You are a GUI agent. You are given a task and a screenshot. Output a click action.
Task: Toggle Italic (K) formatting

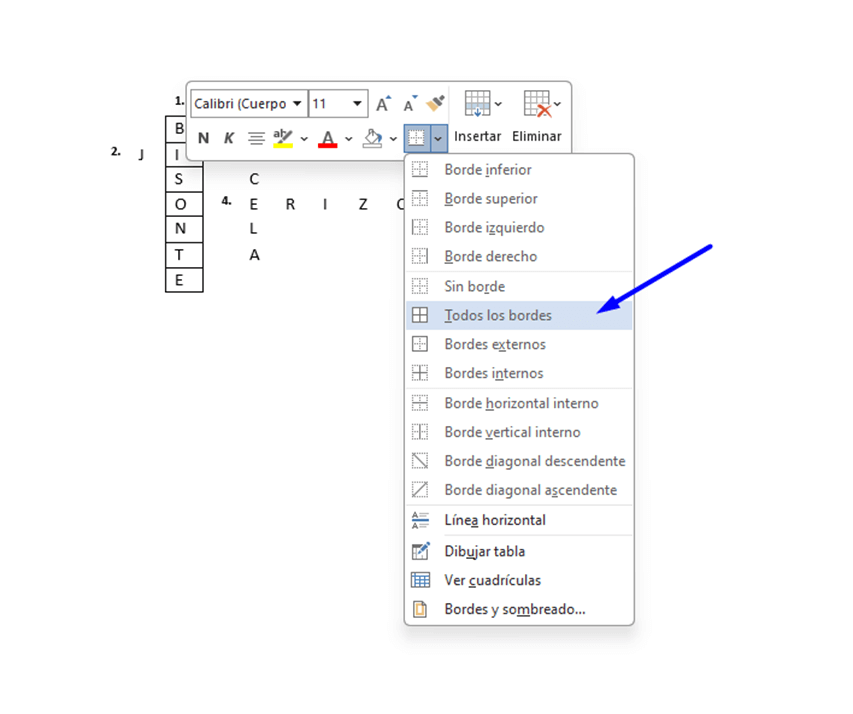pos(229,138)
